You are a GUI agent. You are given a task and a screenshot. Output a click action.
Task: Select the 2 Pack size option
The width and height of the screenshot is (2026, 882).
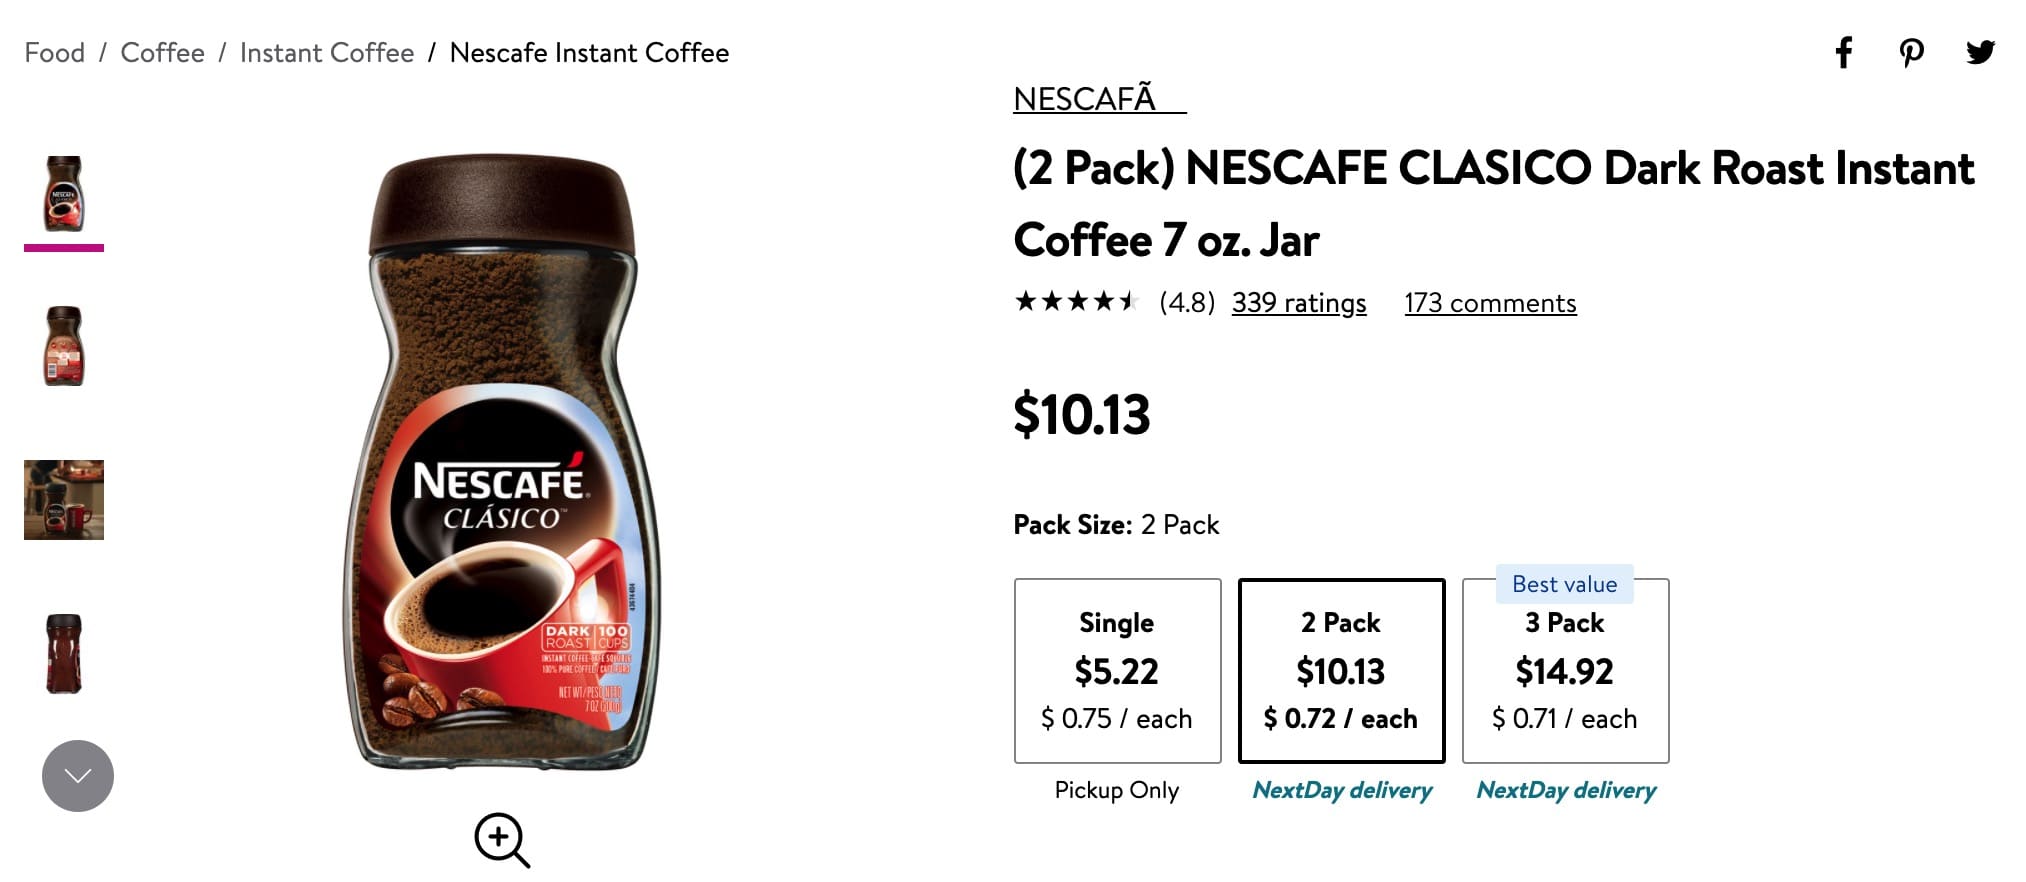[x=1341, y=670]
